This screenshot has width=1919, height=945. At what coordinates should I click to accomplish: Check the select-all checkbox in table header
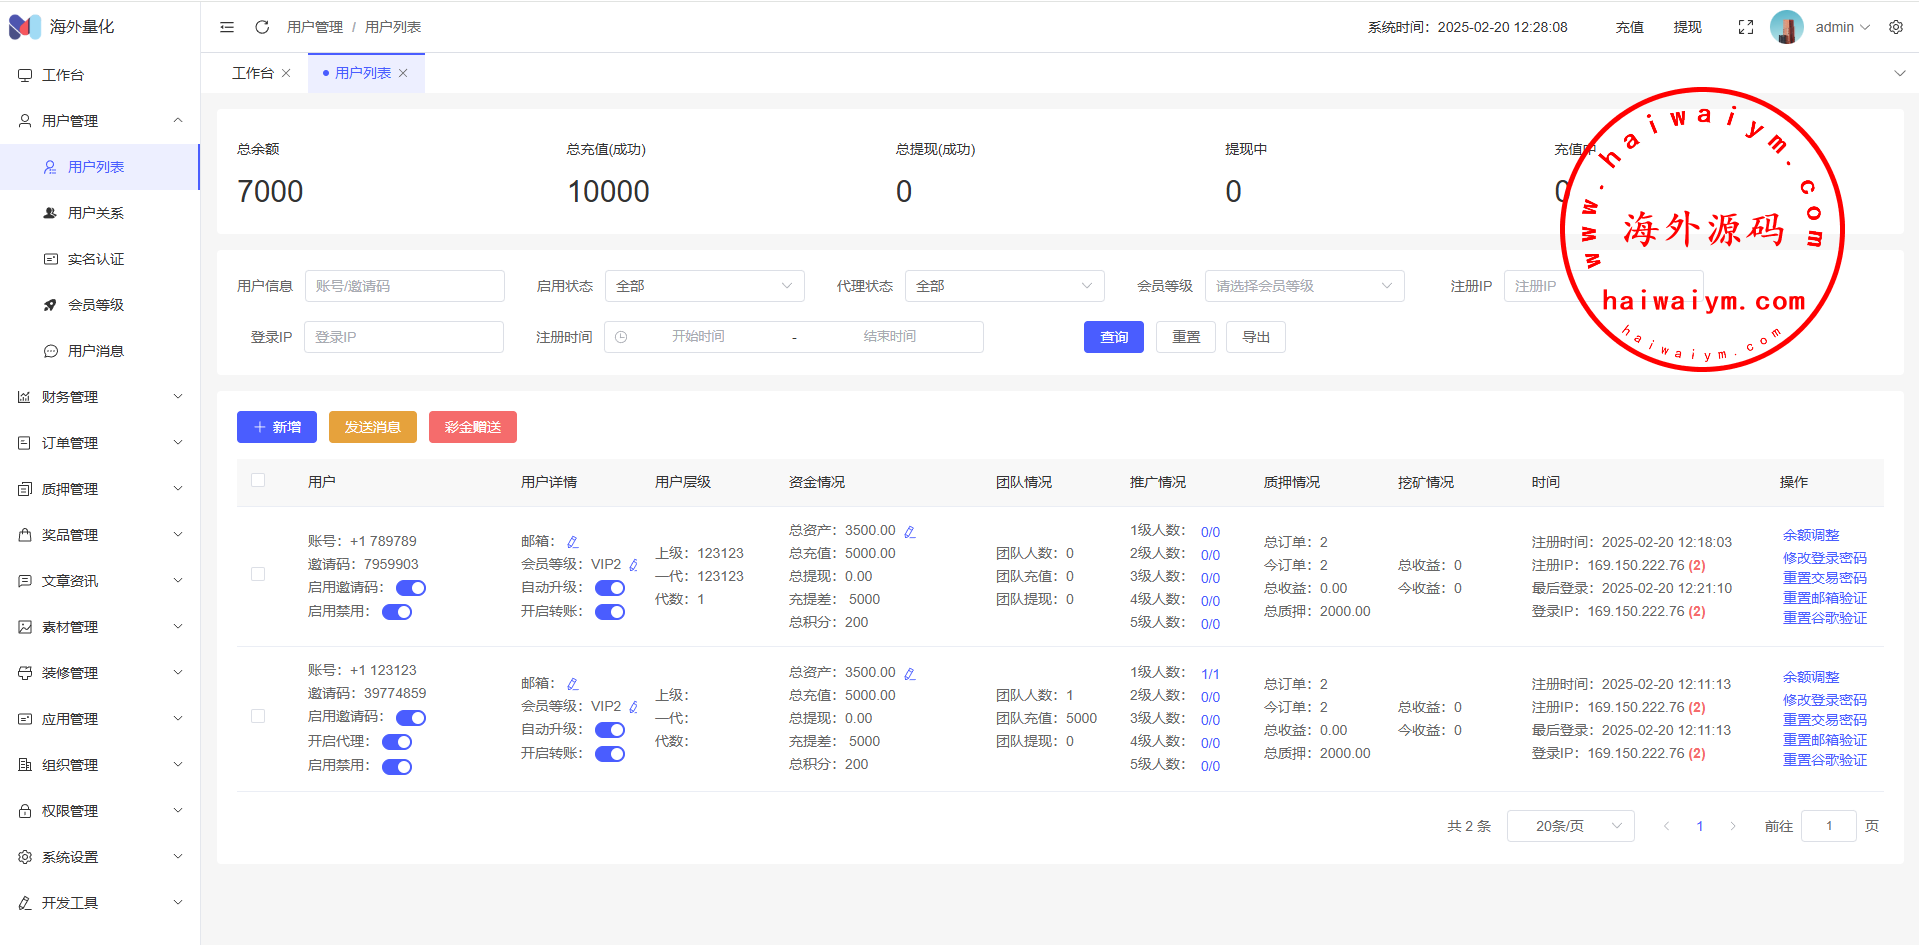click(x=258, y=480)
